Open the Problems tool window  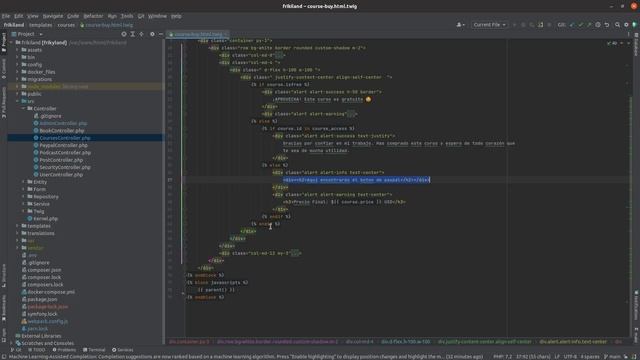tap(64, 350)
